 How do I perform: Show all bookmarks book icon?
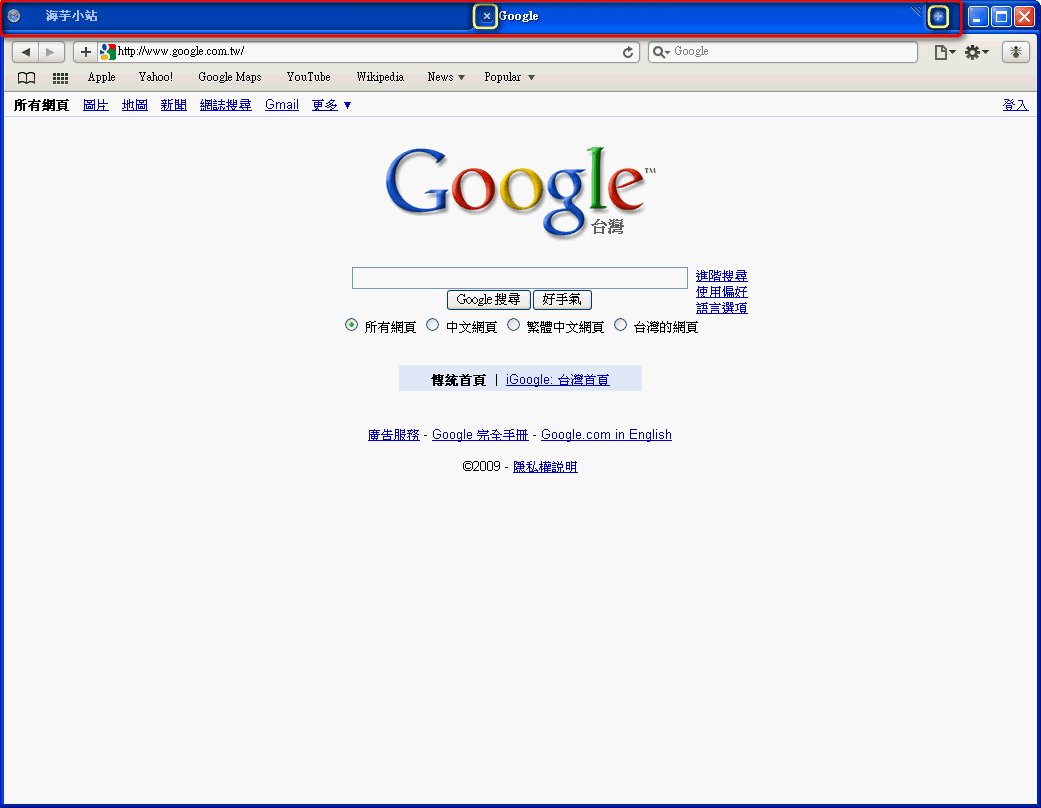tap(27, 78)
